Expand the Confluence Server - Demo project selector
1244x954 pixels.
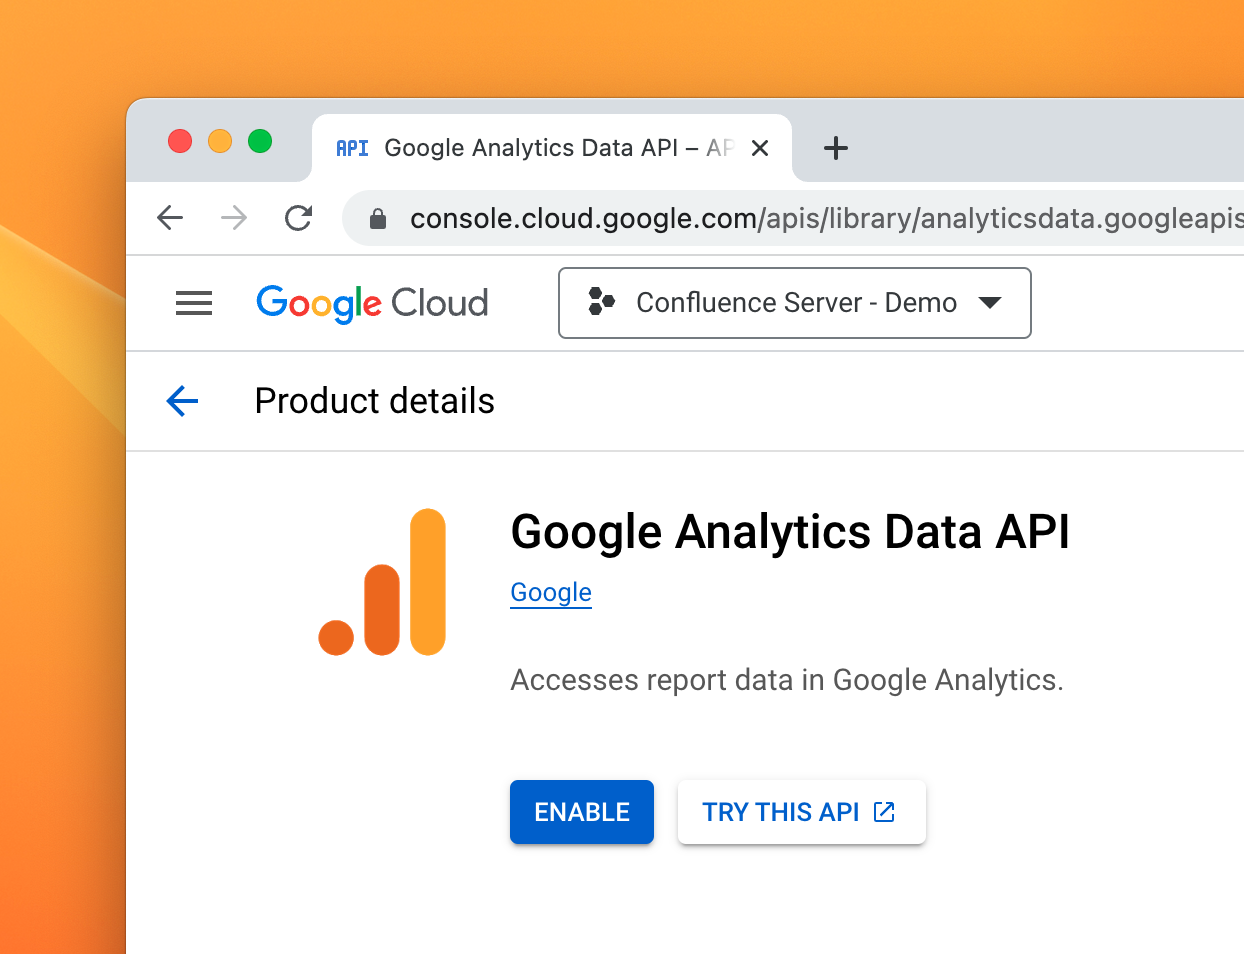pos(794,303)
